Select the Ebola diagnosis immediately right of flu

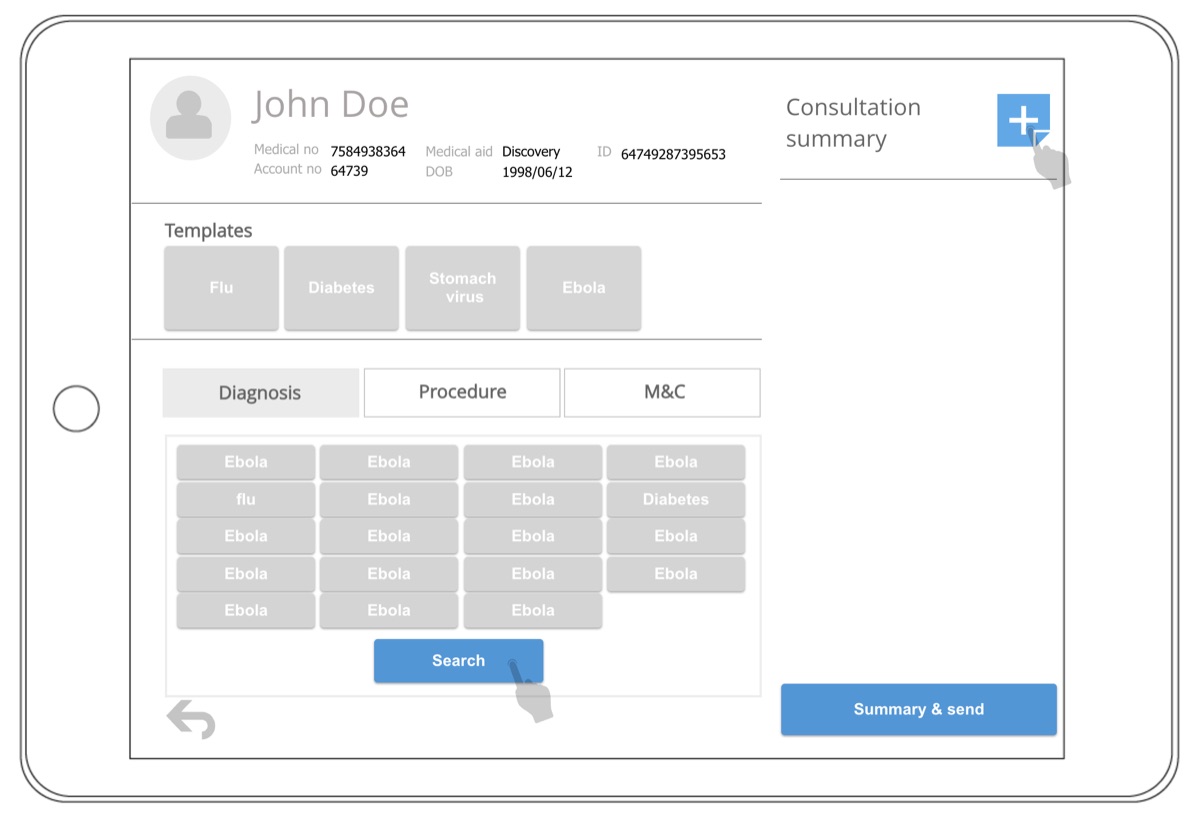(x=389, y=499)
